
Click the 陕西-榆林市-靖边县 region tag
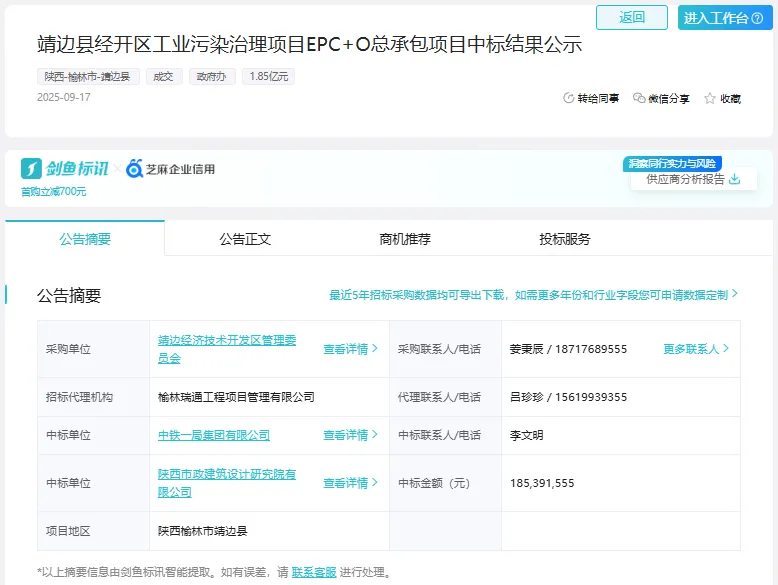88,76
